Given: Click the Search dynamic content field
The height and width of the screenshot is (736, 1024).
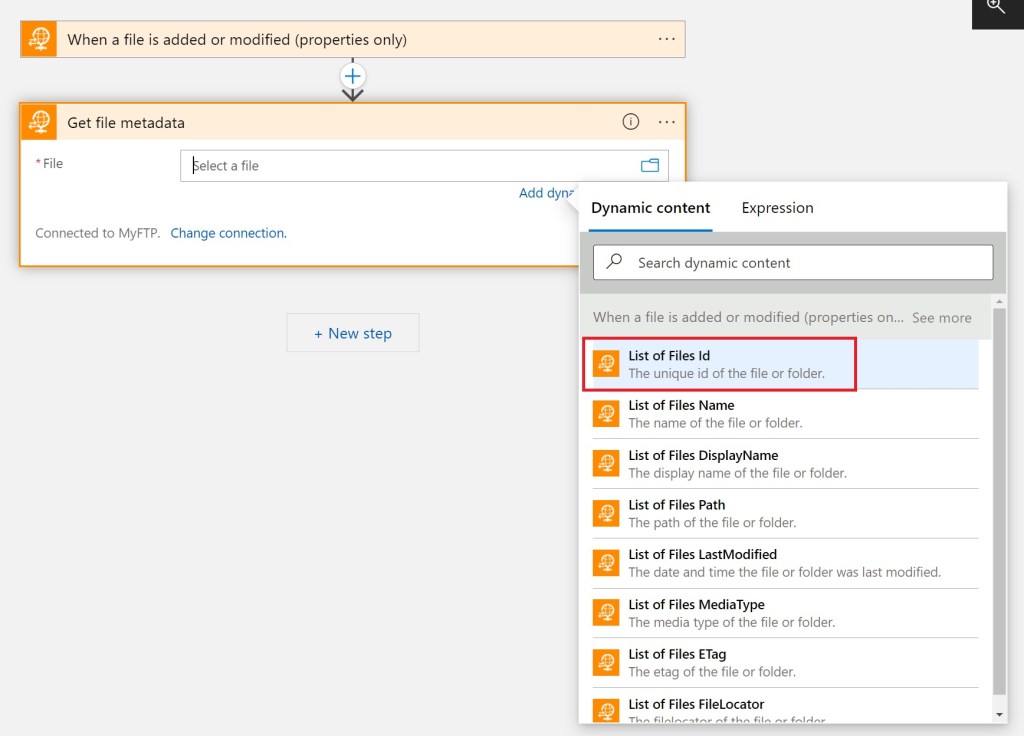Looking at the screenshot, I should (793, 263).
